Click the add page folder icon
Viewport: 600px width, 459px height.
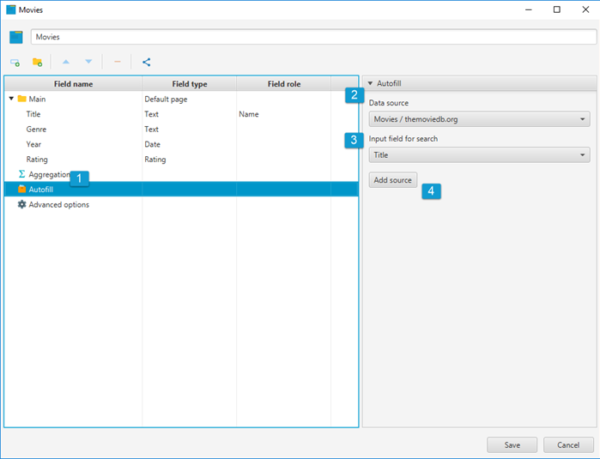coord(37,62)
